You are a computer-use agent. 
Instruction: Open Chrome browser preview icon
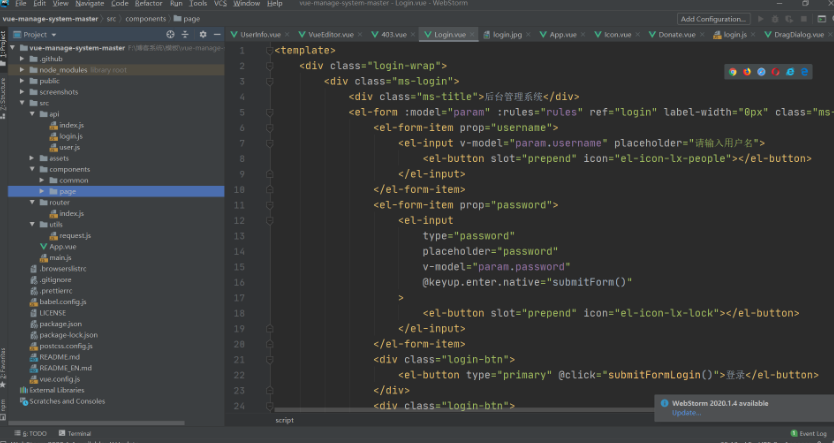tap(732, 72)
